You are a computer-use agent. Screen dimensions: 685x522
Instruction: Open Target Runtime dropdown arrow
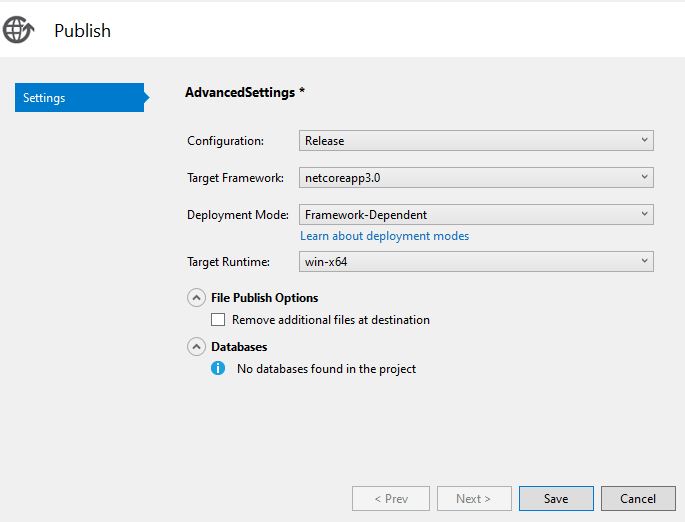[x=644, y=261]
